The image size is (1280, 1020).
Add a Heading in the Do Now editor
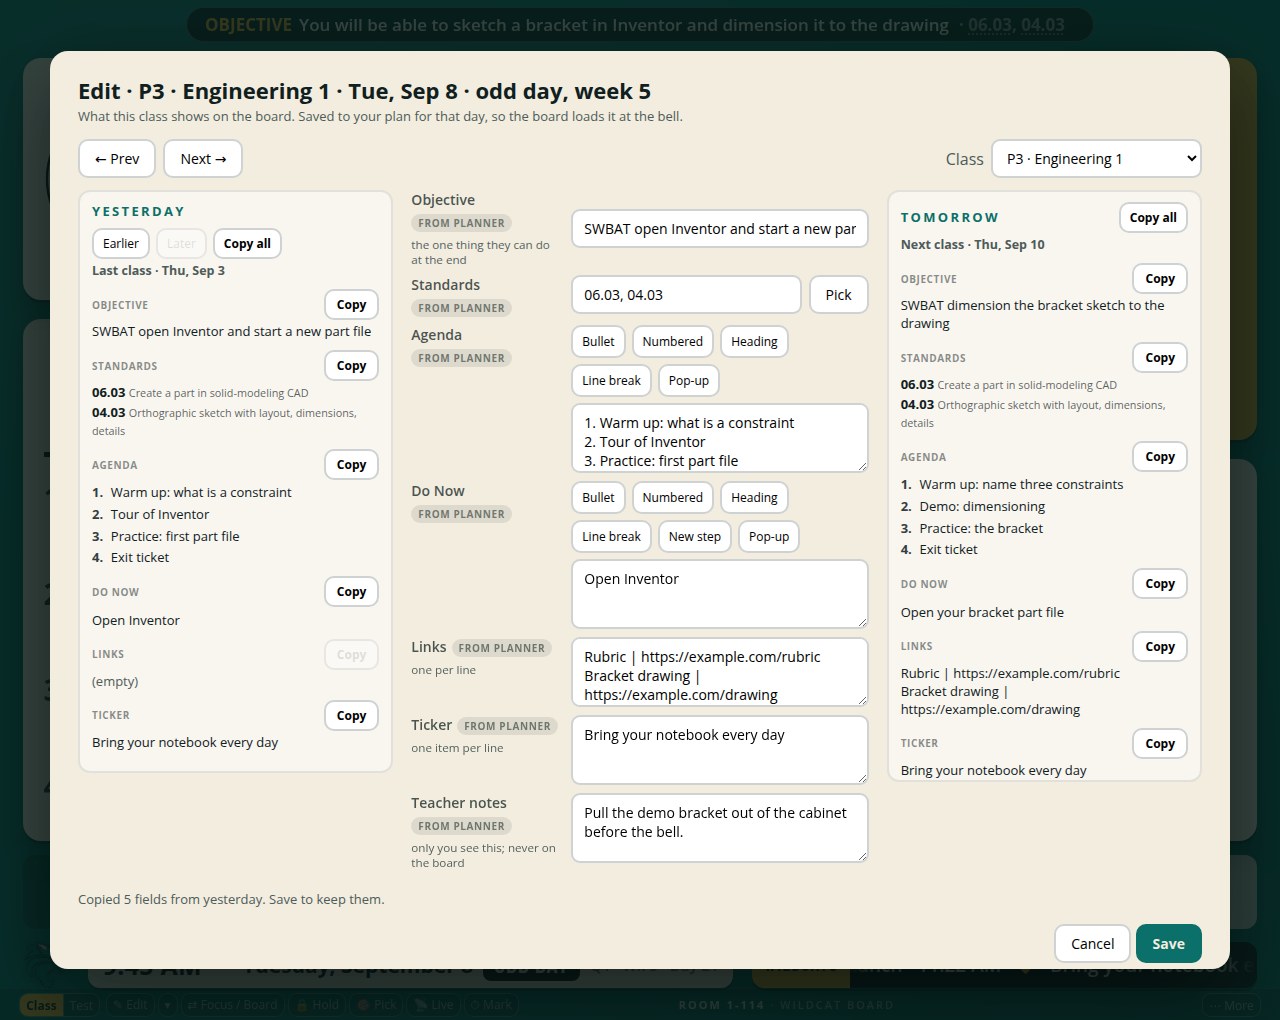point(754,498)
